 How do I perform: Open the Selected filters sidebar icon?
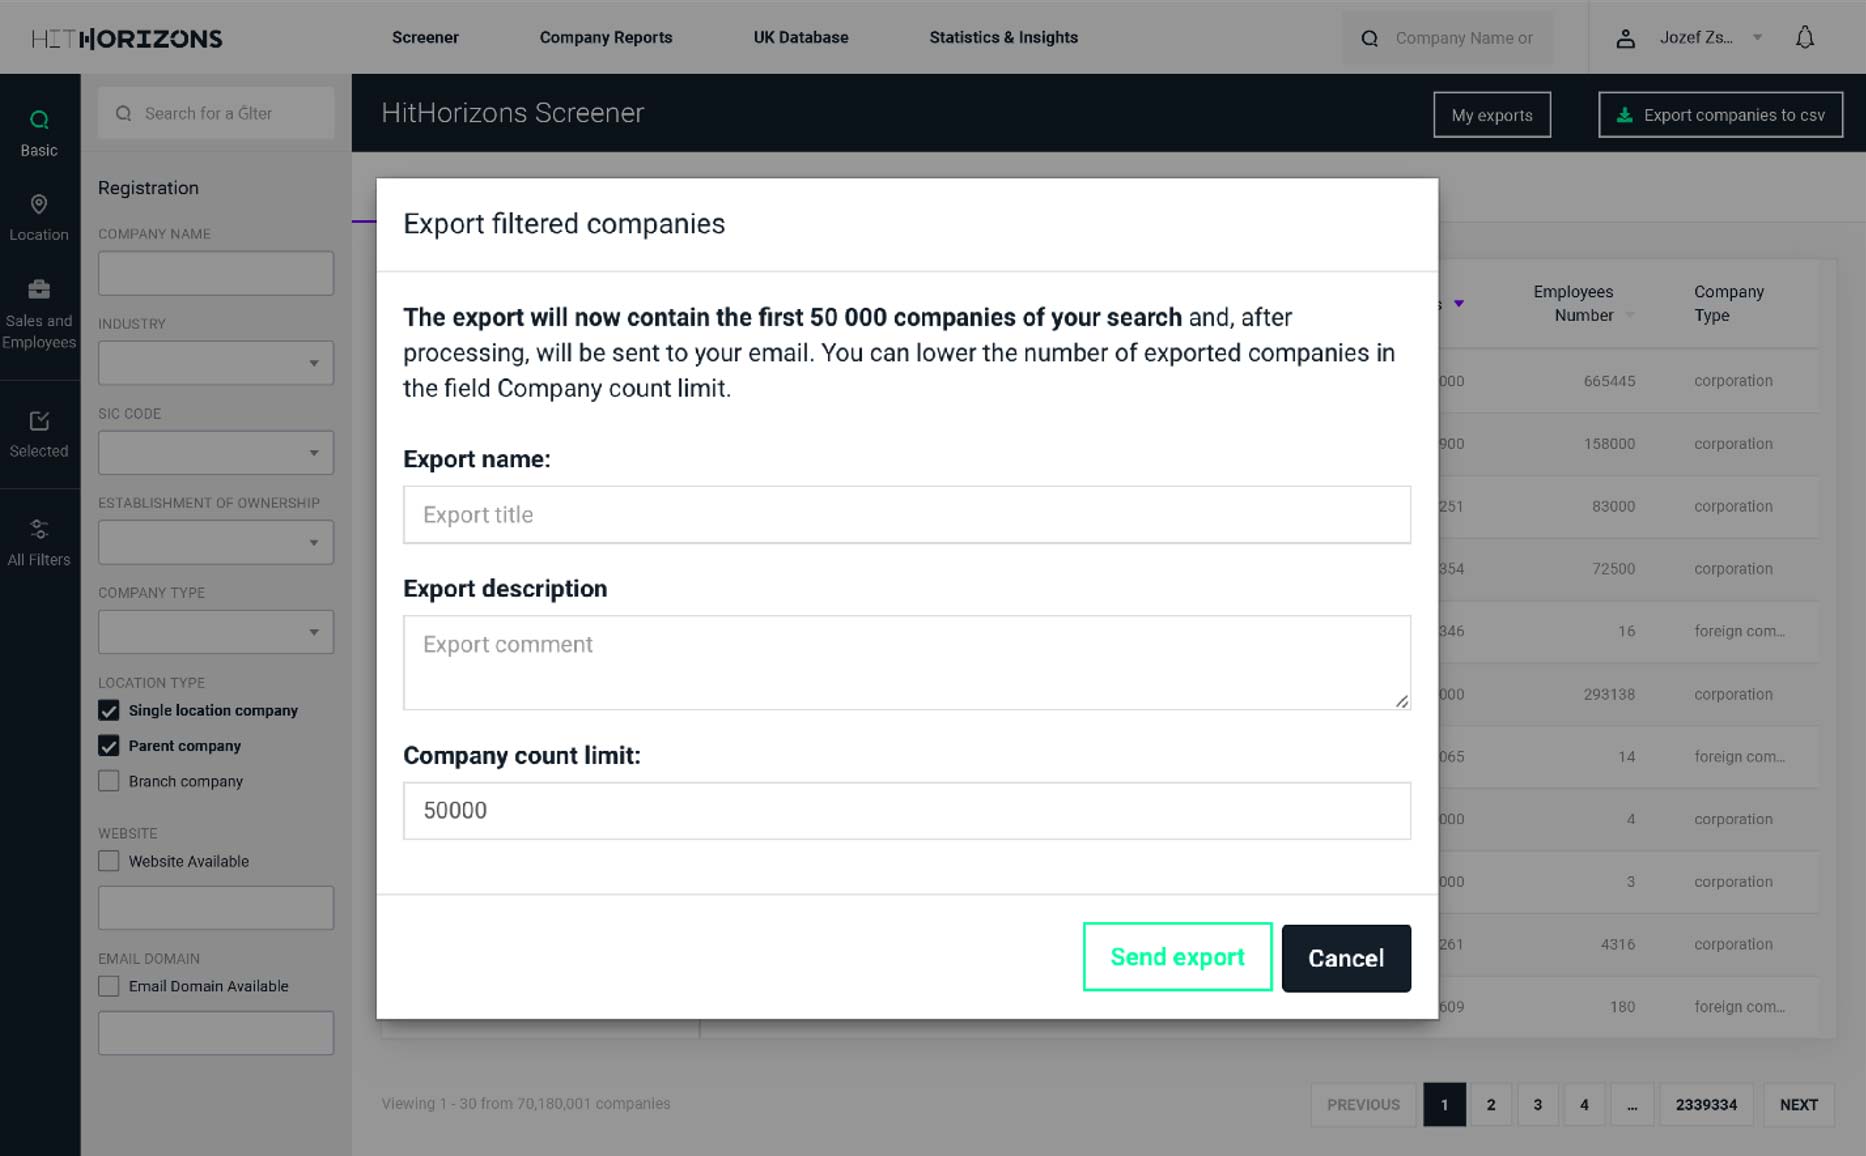click(x=39, y=421)
